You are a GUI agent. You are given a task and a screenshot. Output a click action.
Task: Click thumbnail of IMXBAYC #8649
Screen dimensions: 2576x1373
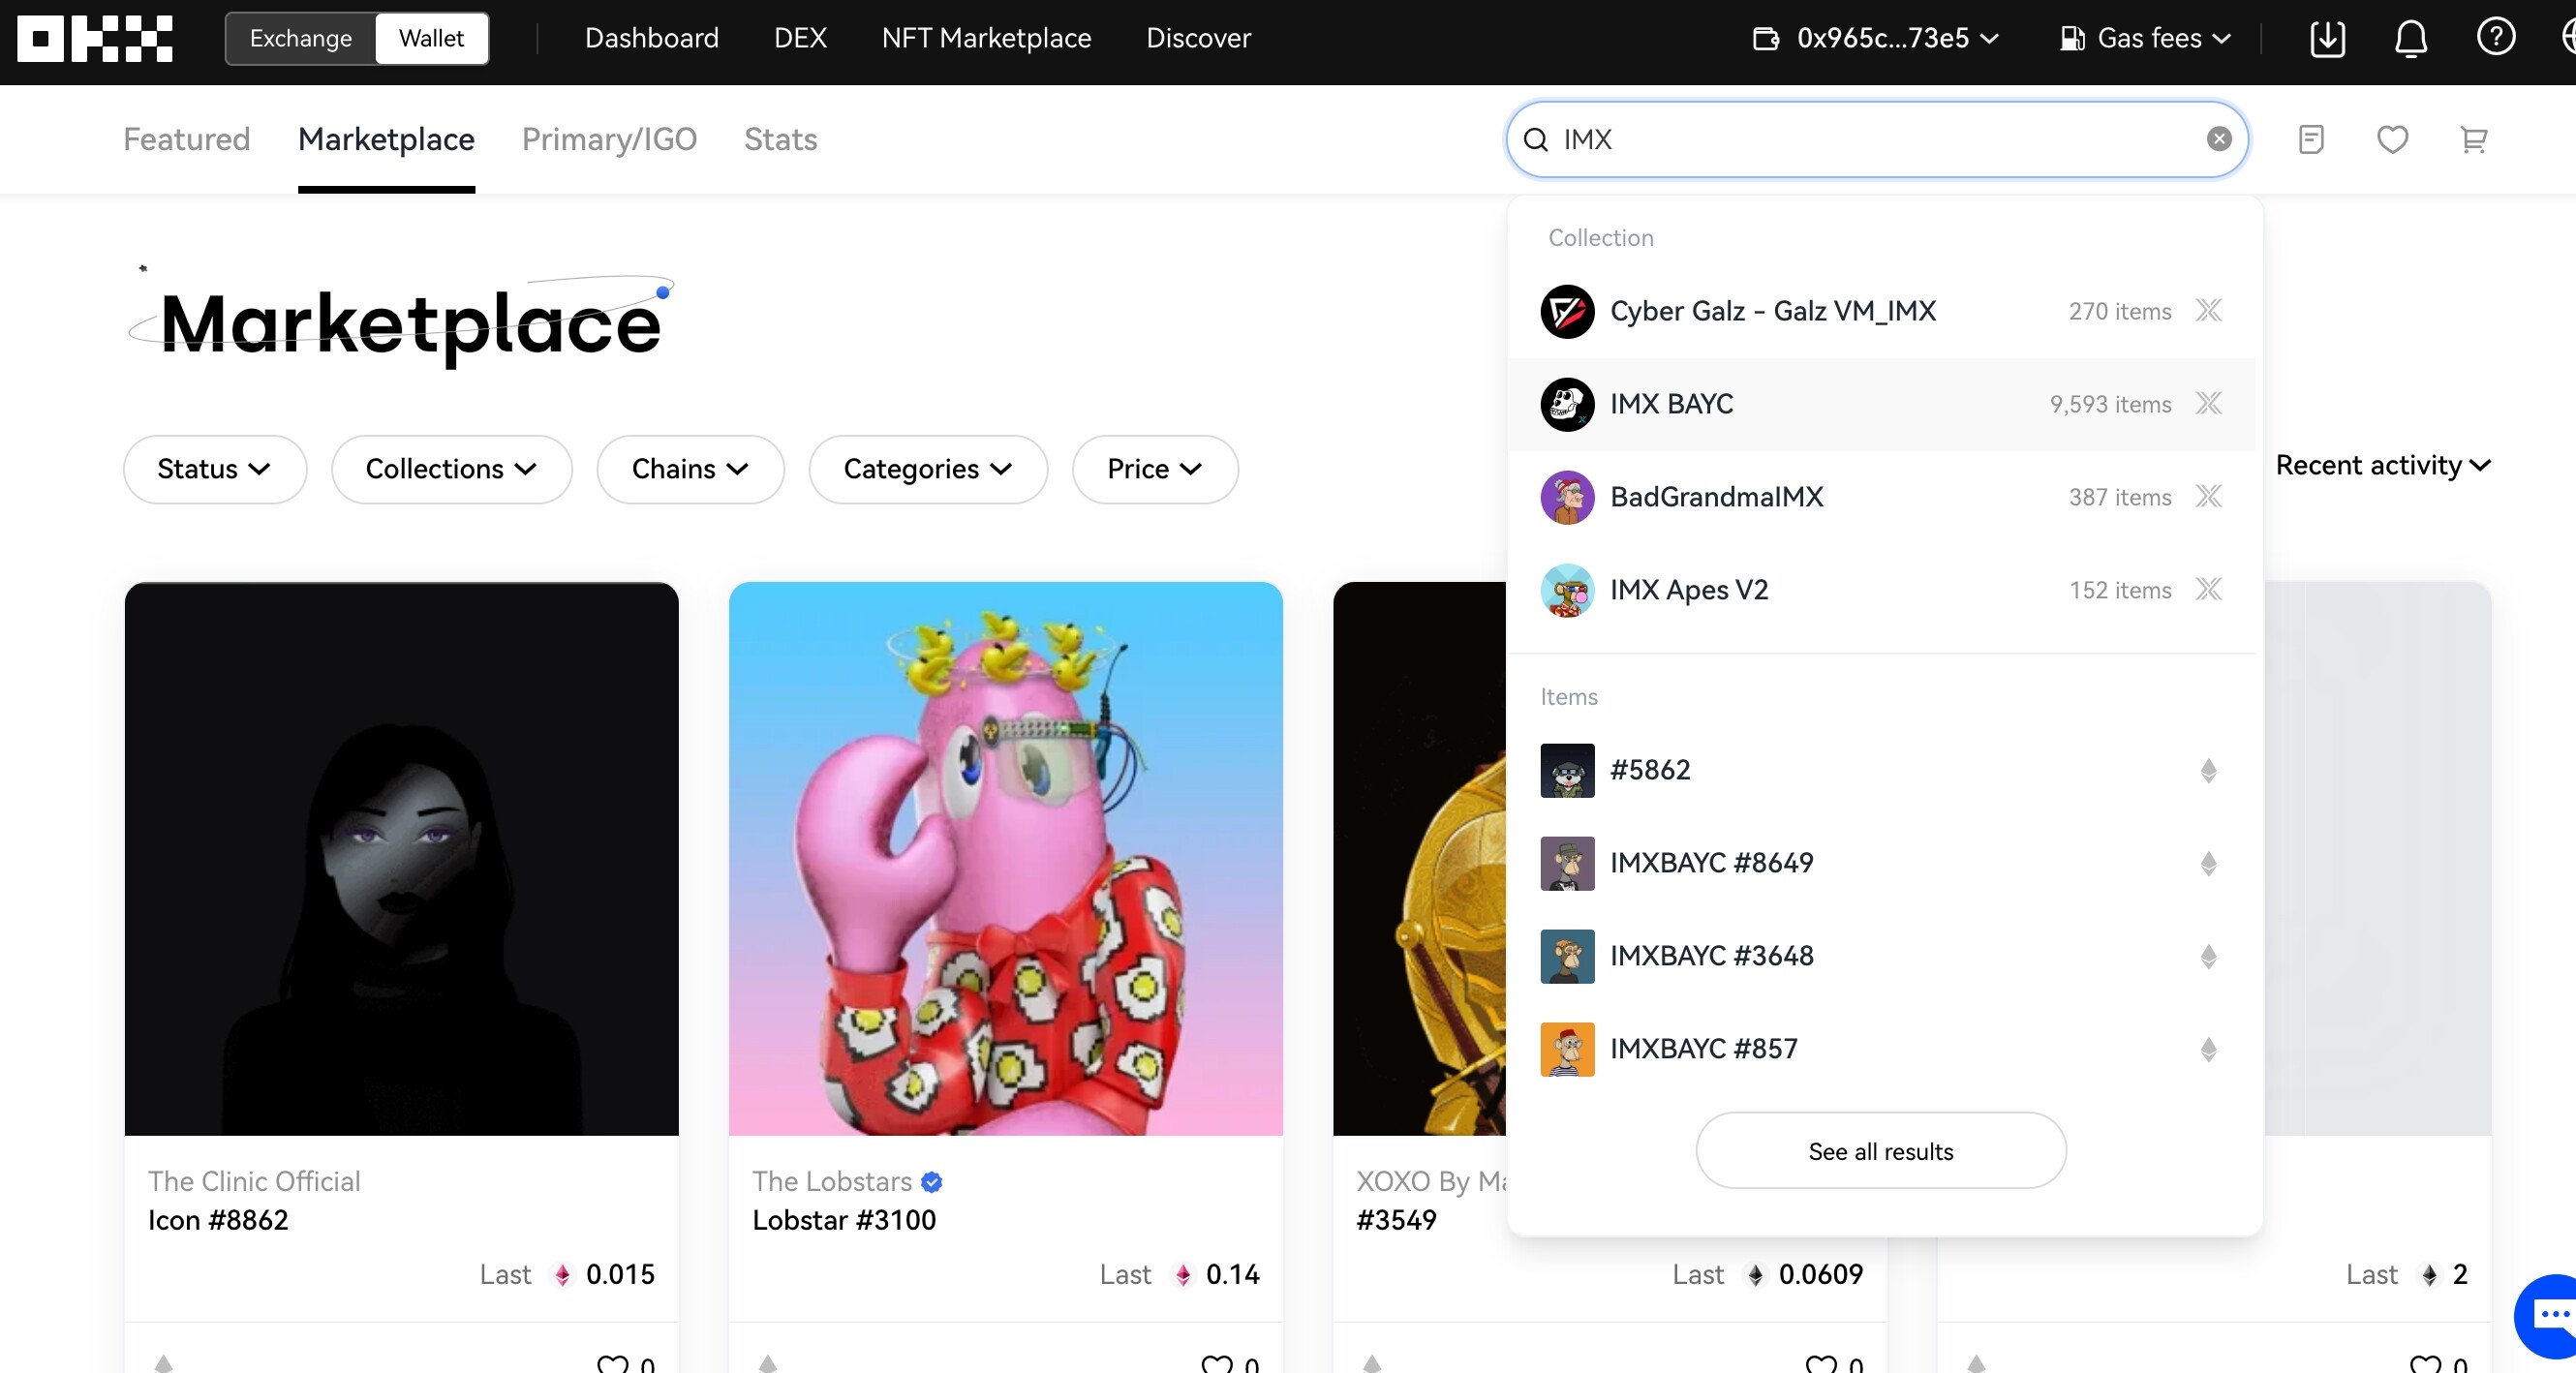point(1567,863)
